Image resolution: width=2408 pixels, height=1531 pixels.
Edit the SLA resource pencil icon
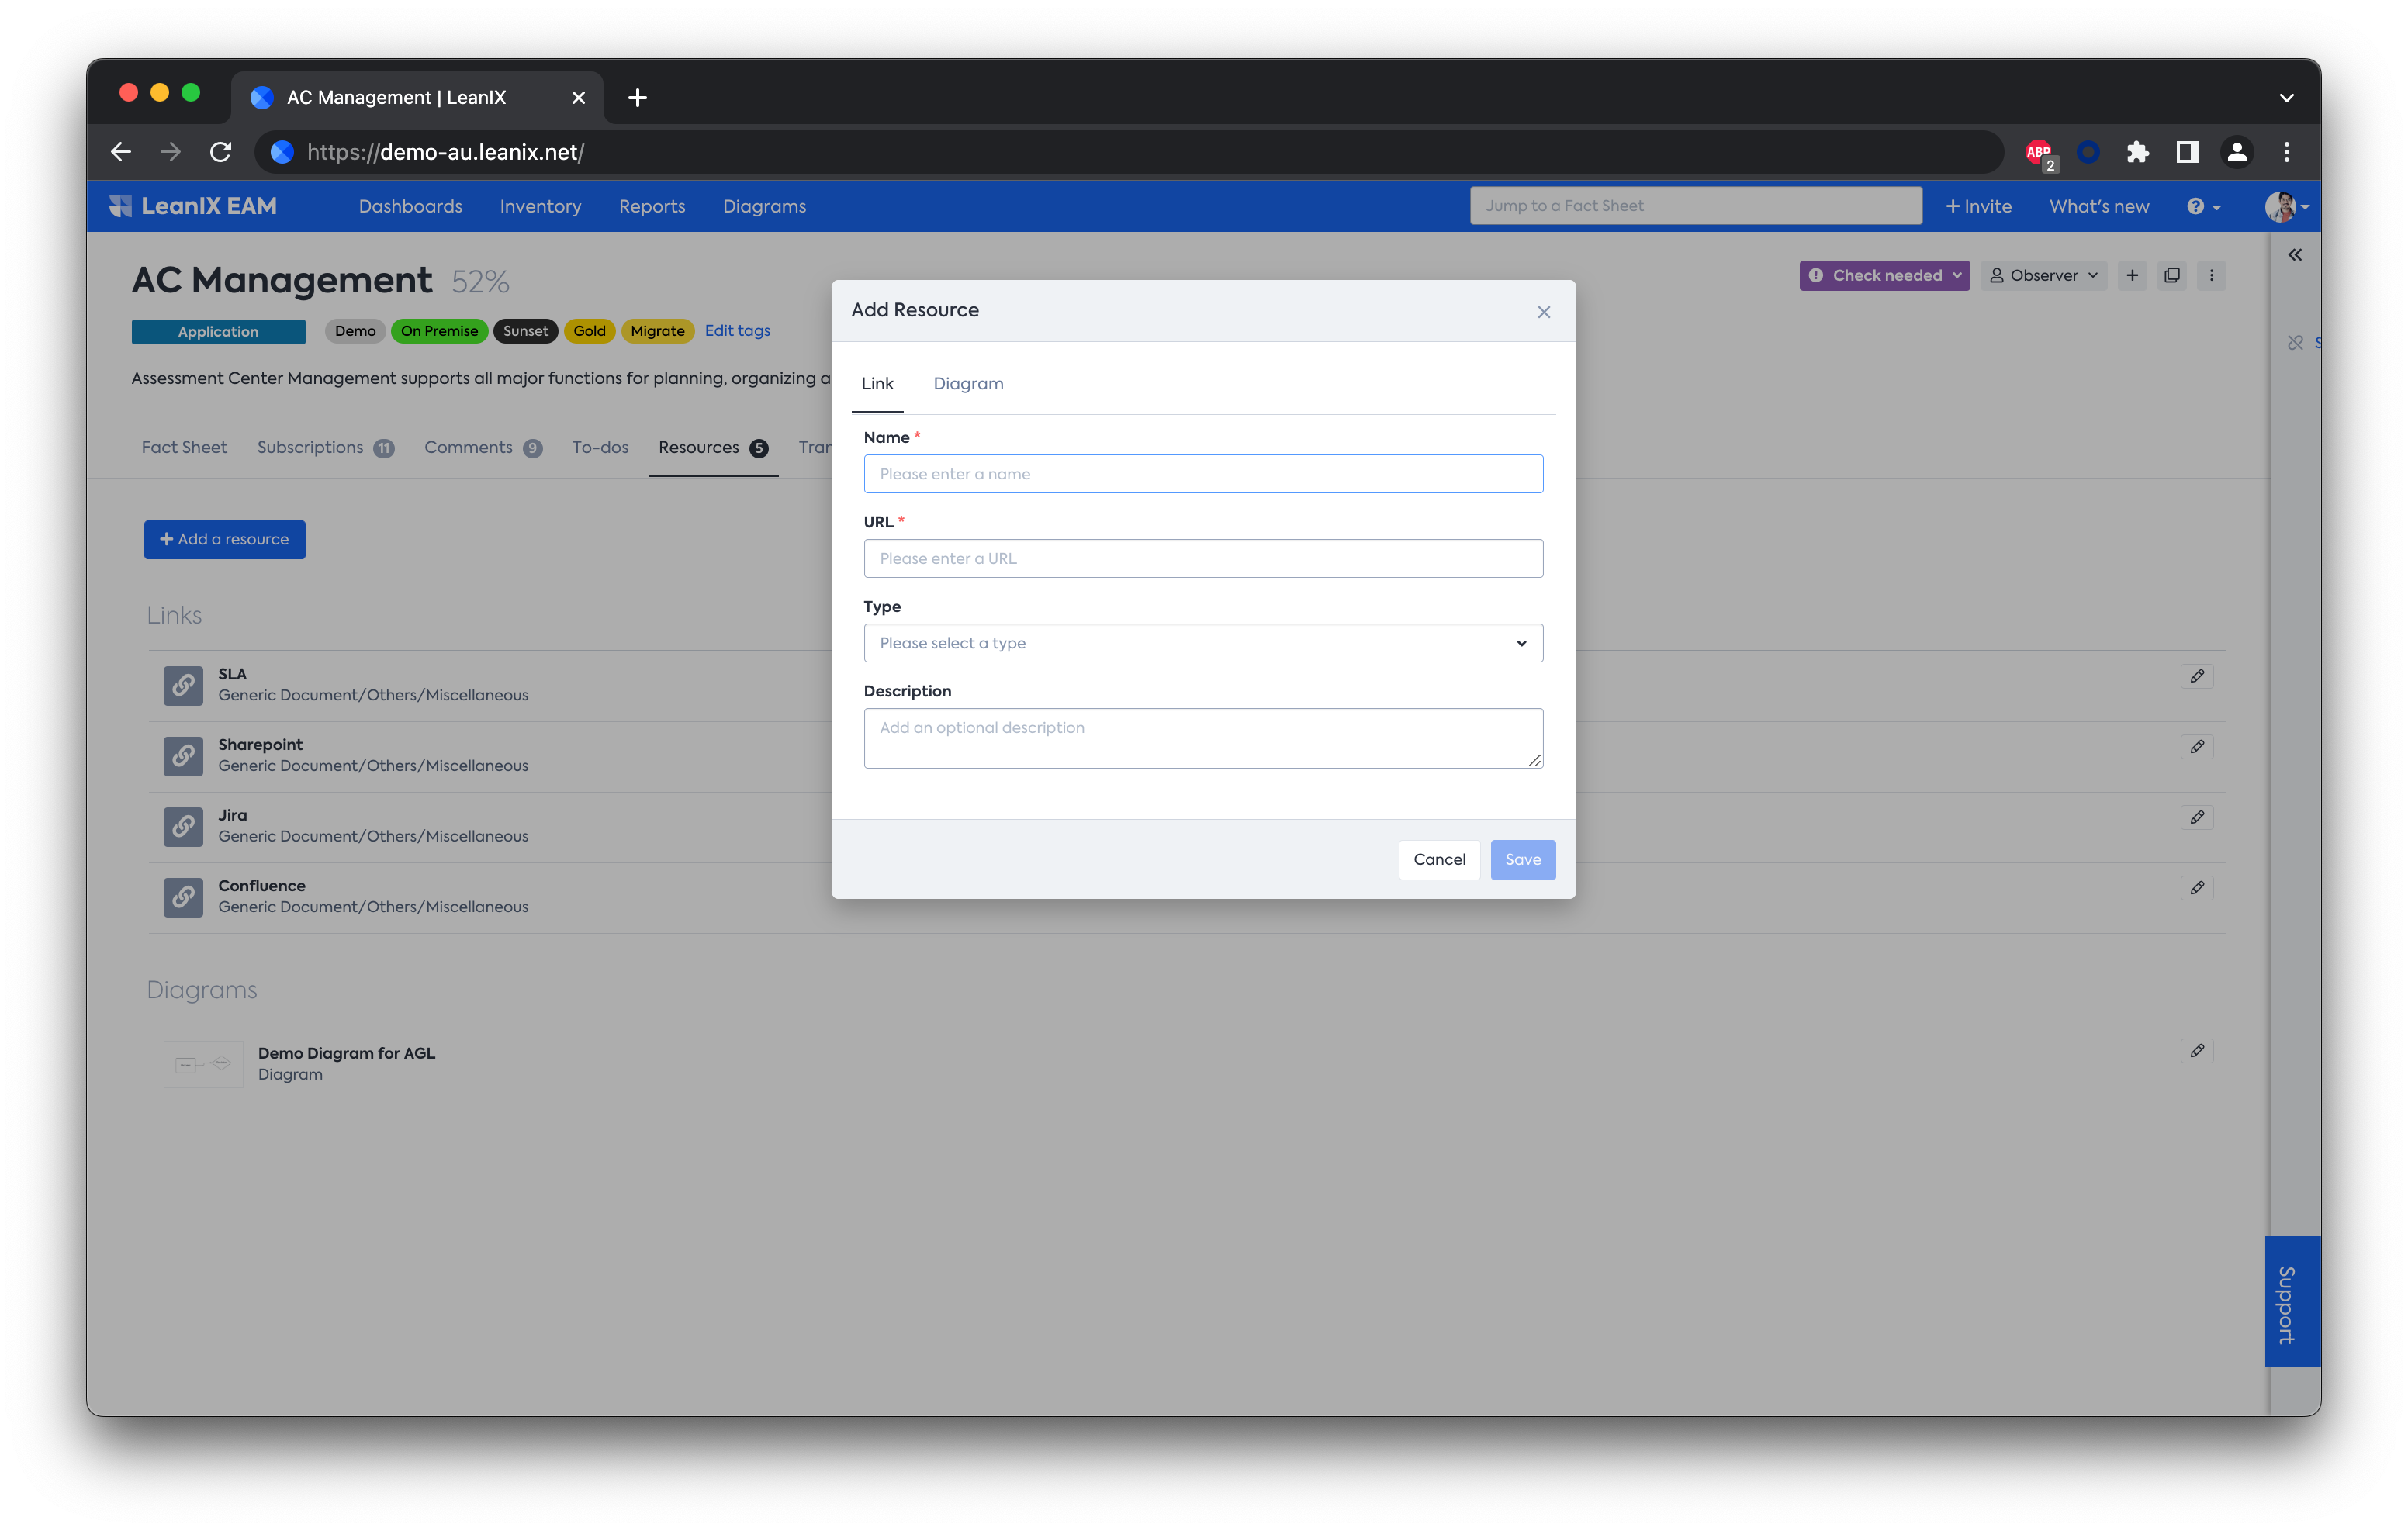pos(2196,676)
